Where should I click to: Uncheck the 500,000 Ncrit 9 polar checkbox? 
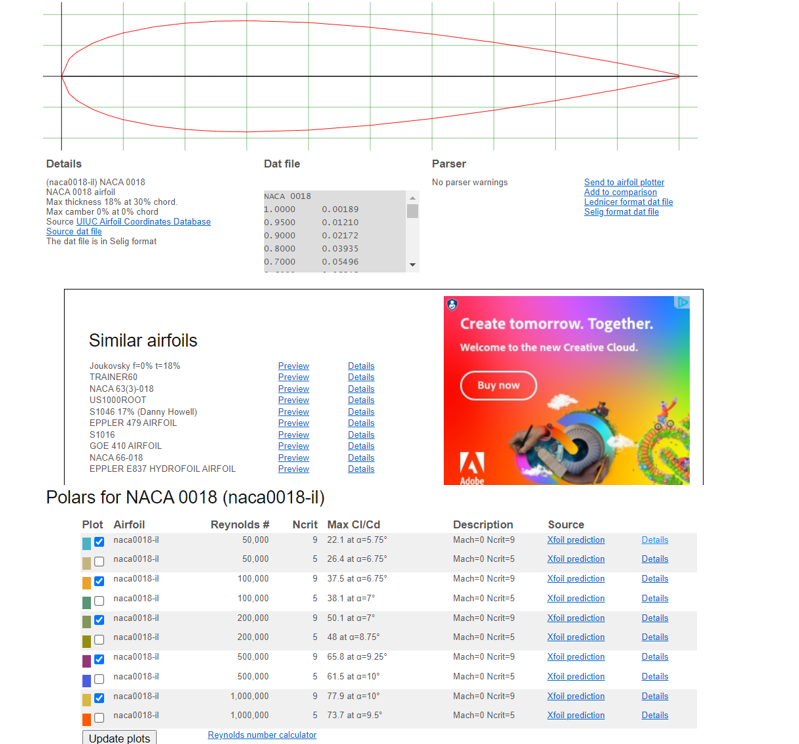(x=99, y=659)
